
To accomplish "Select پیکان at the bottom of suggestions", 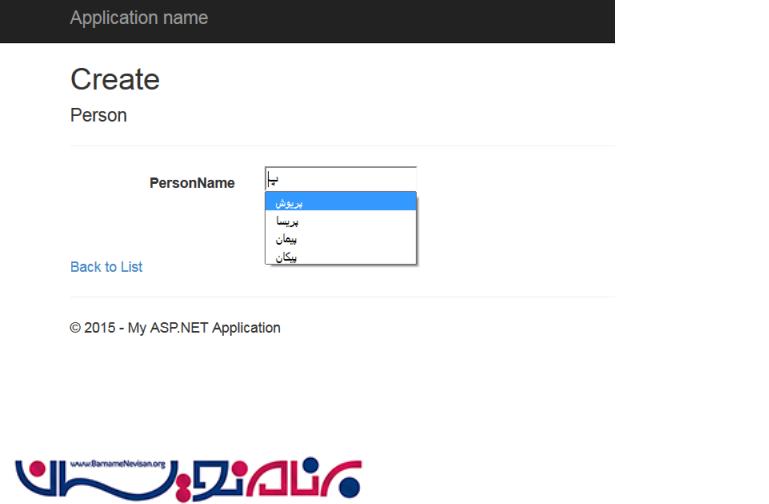I will point(340,256).
